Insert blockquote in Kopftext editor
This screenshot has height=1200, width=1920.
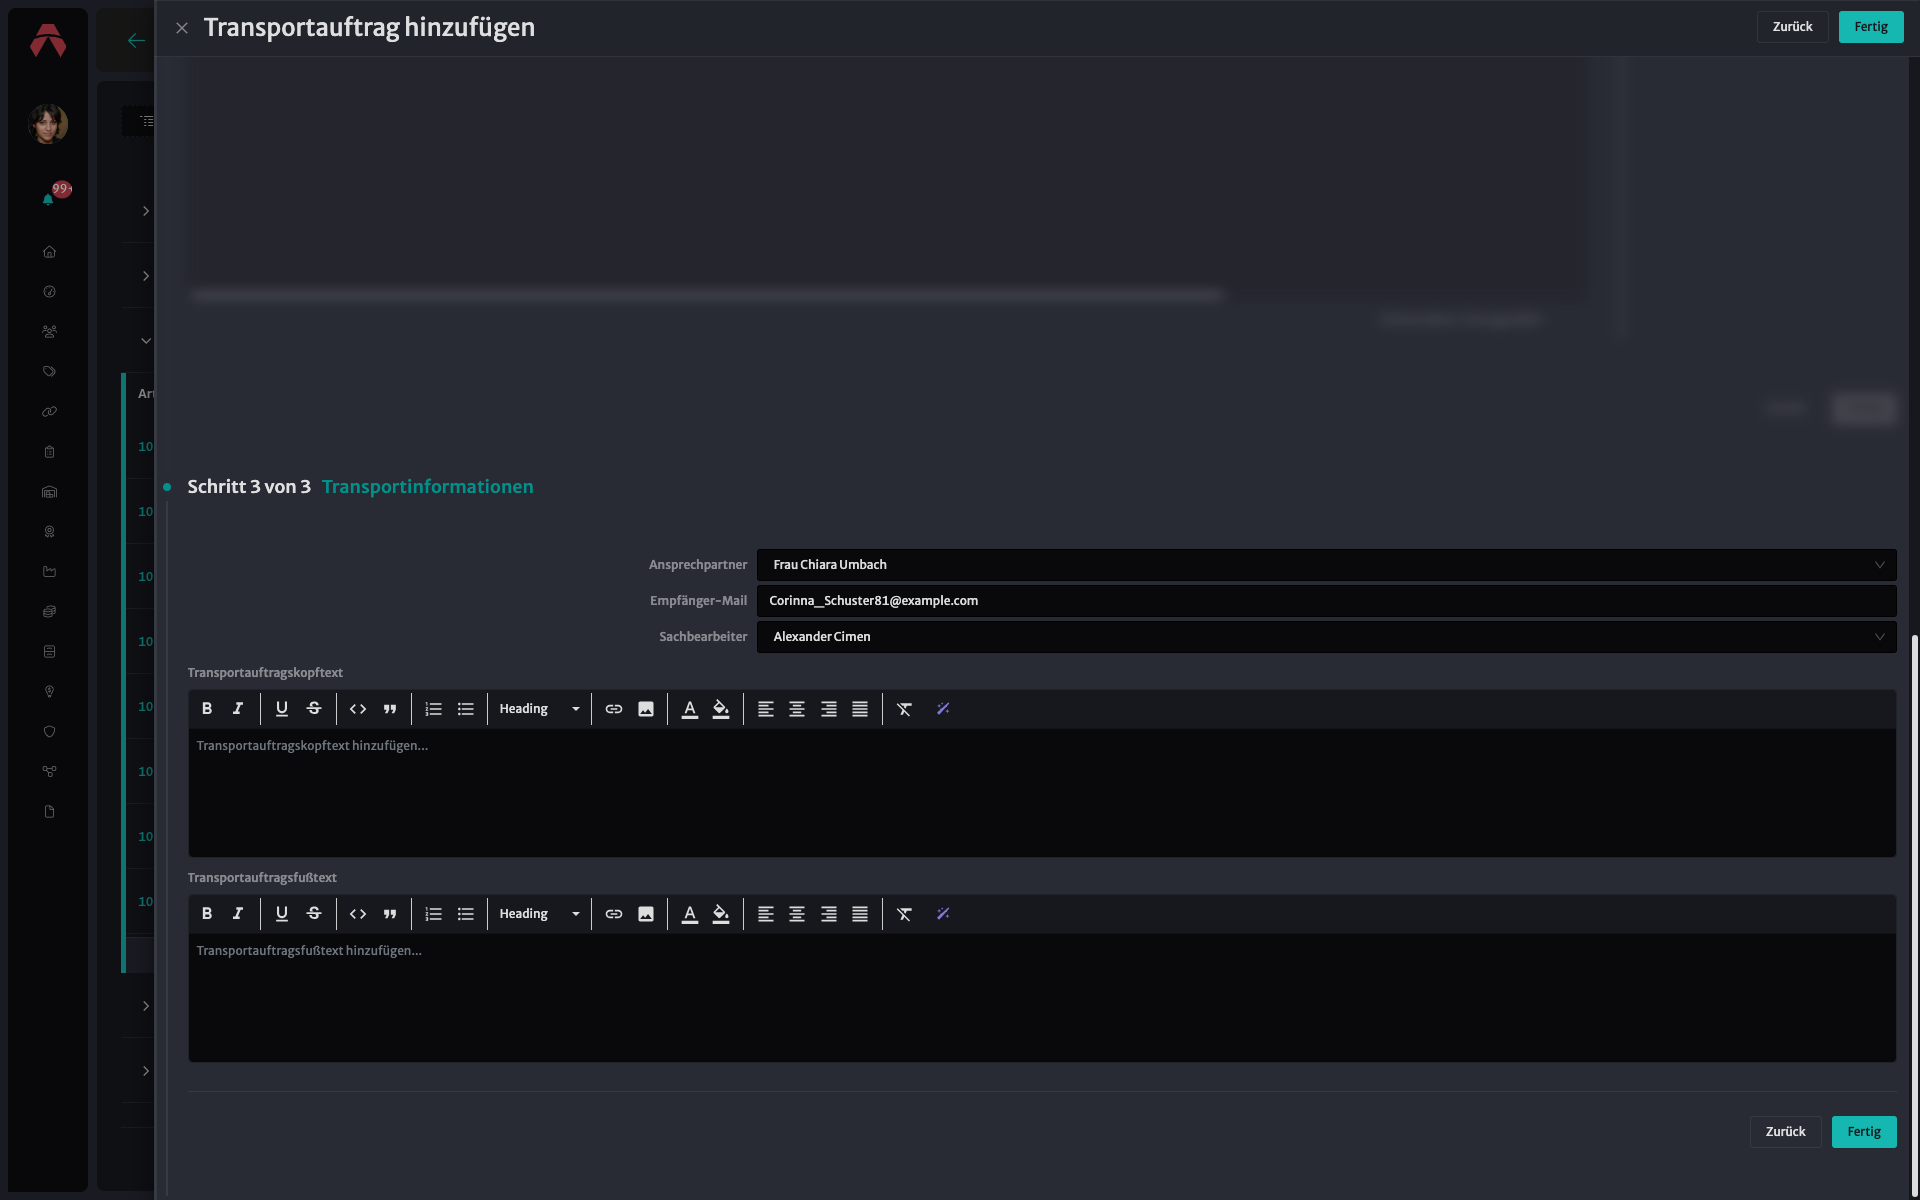click(x=390, y=709)
